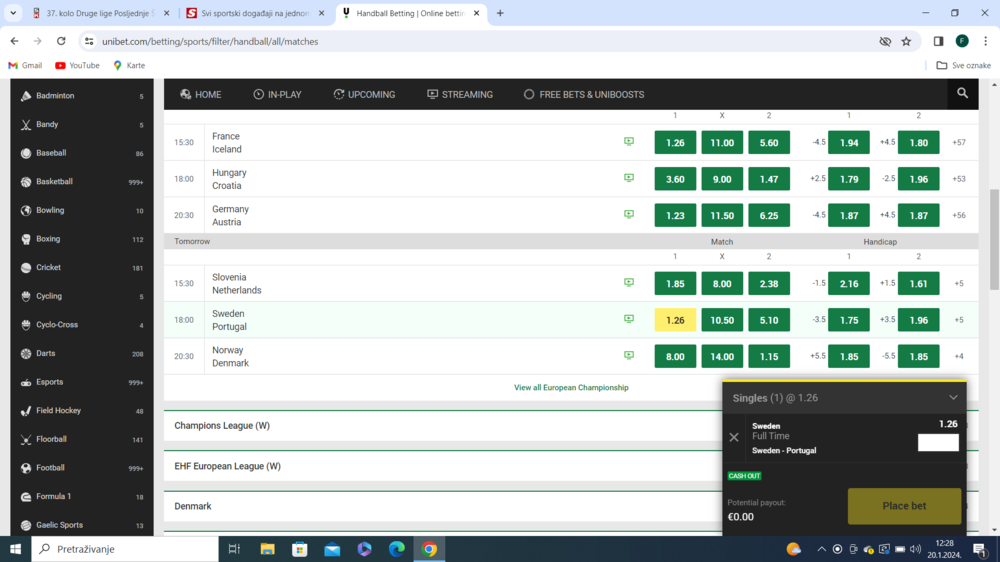This screenshot has width=1000, height=562.
Task: Bookmark this page with the star icon
Action: (906, 41)
